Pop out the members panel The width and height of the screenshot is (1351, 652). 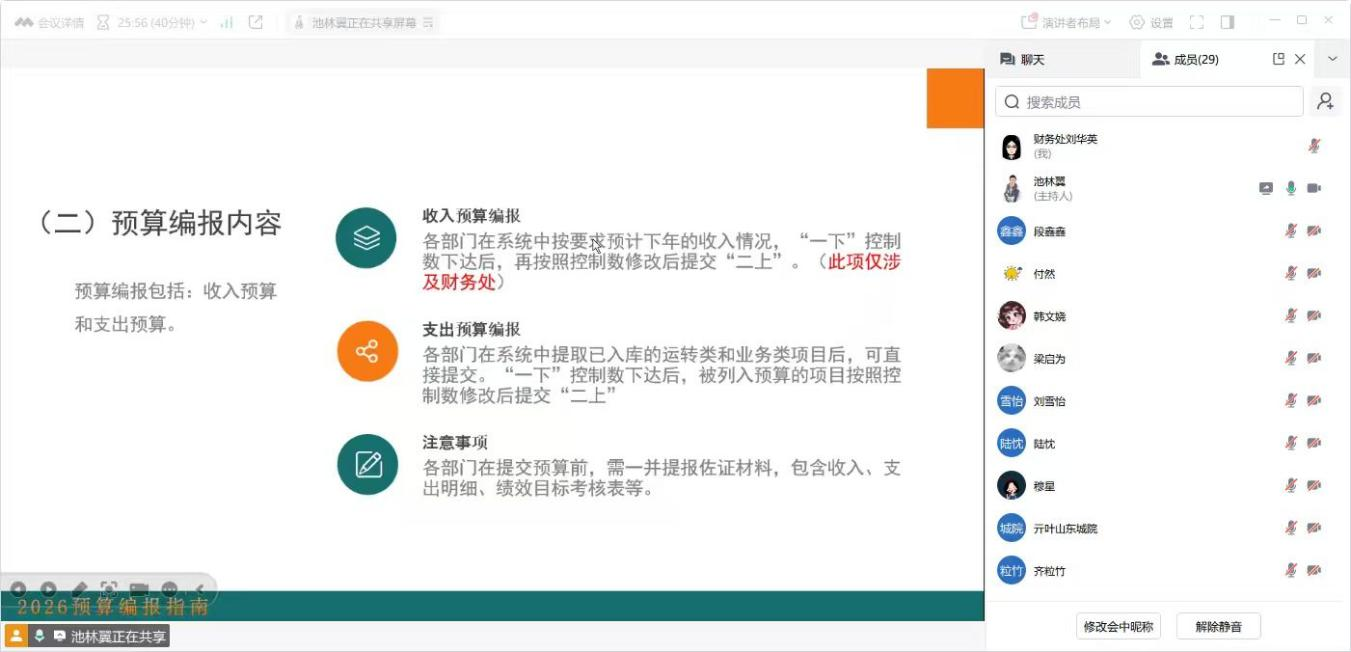coord(1278,59)
